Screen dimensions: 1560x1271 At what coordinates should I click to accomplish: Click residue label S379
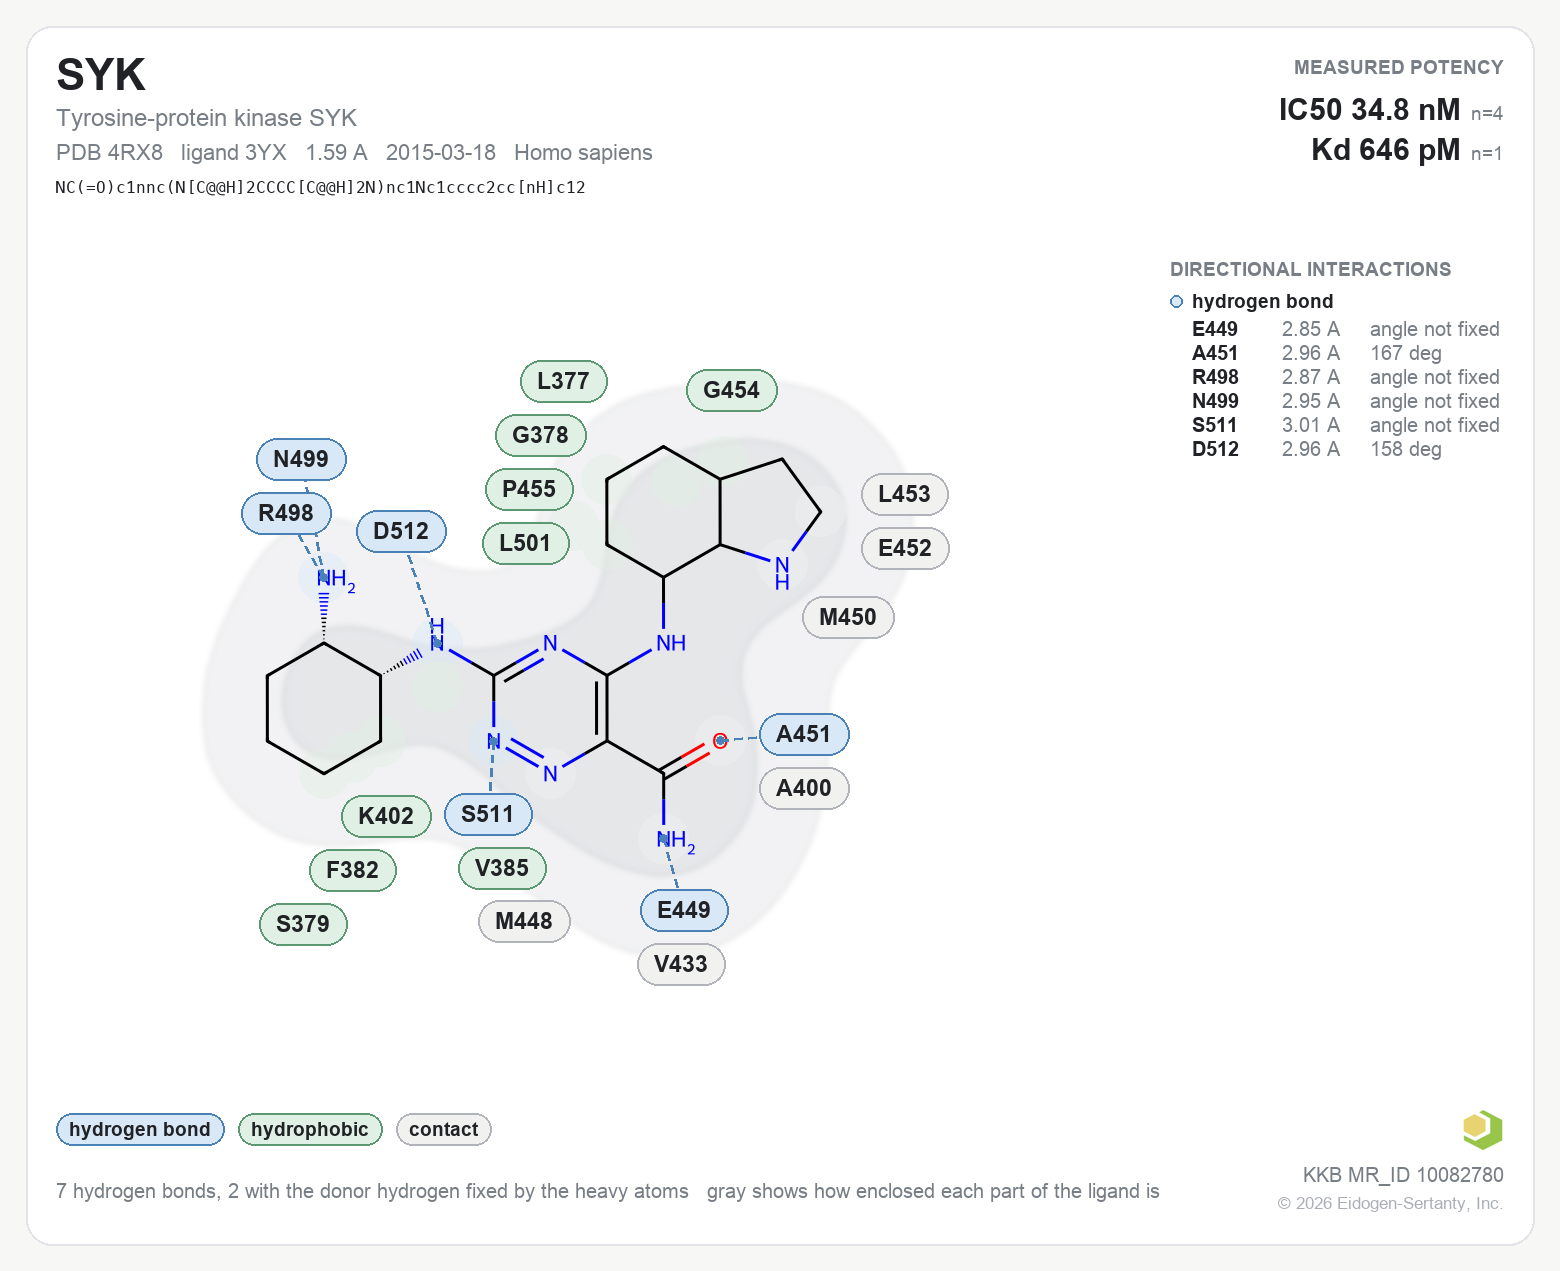click(x=304, y=924)
